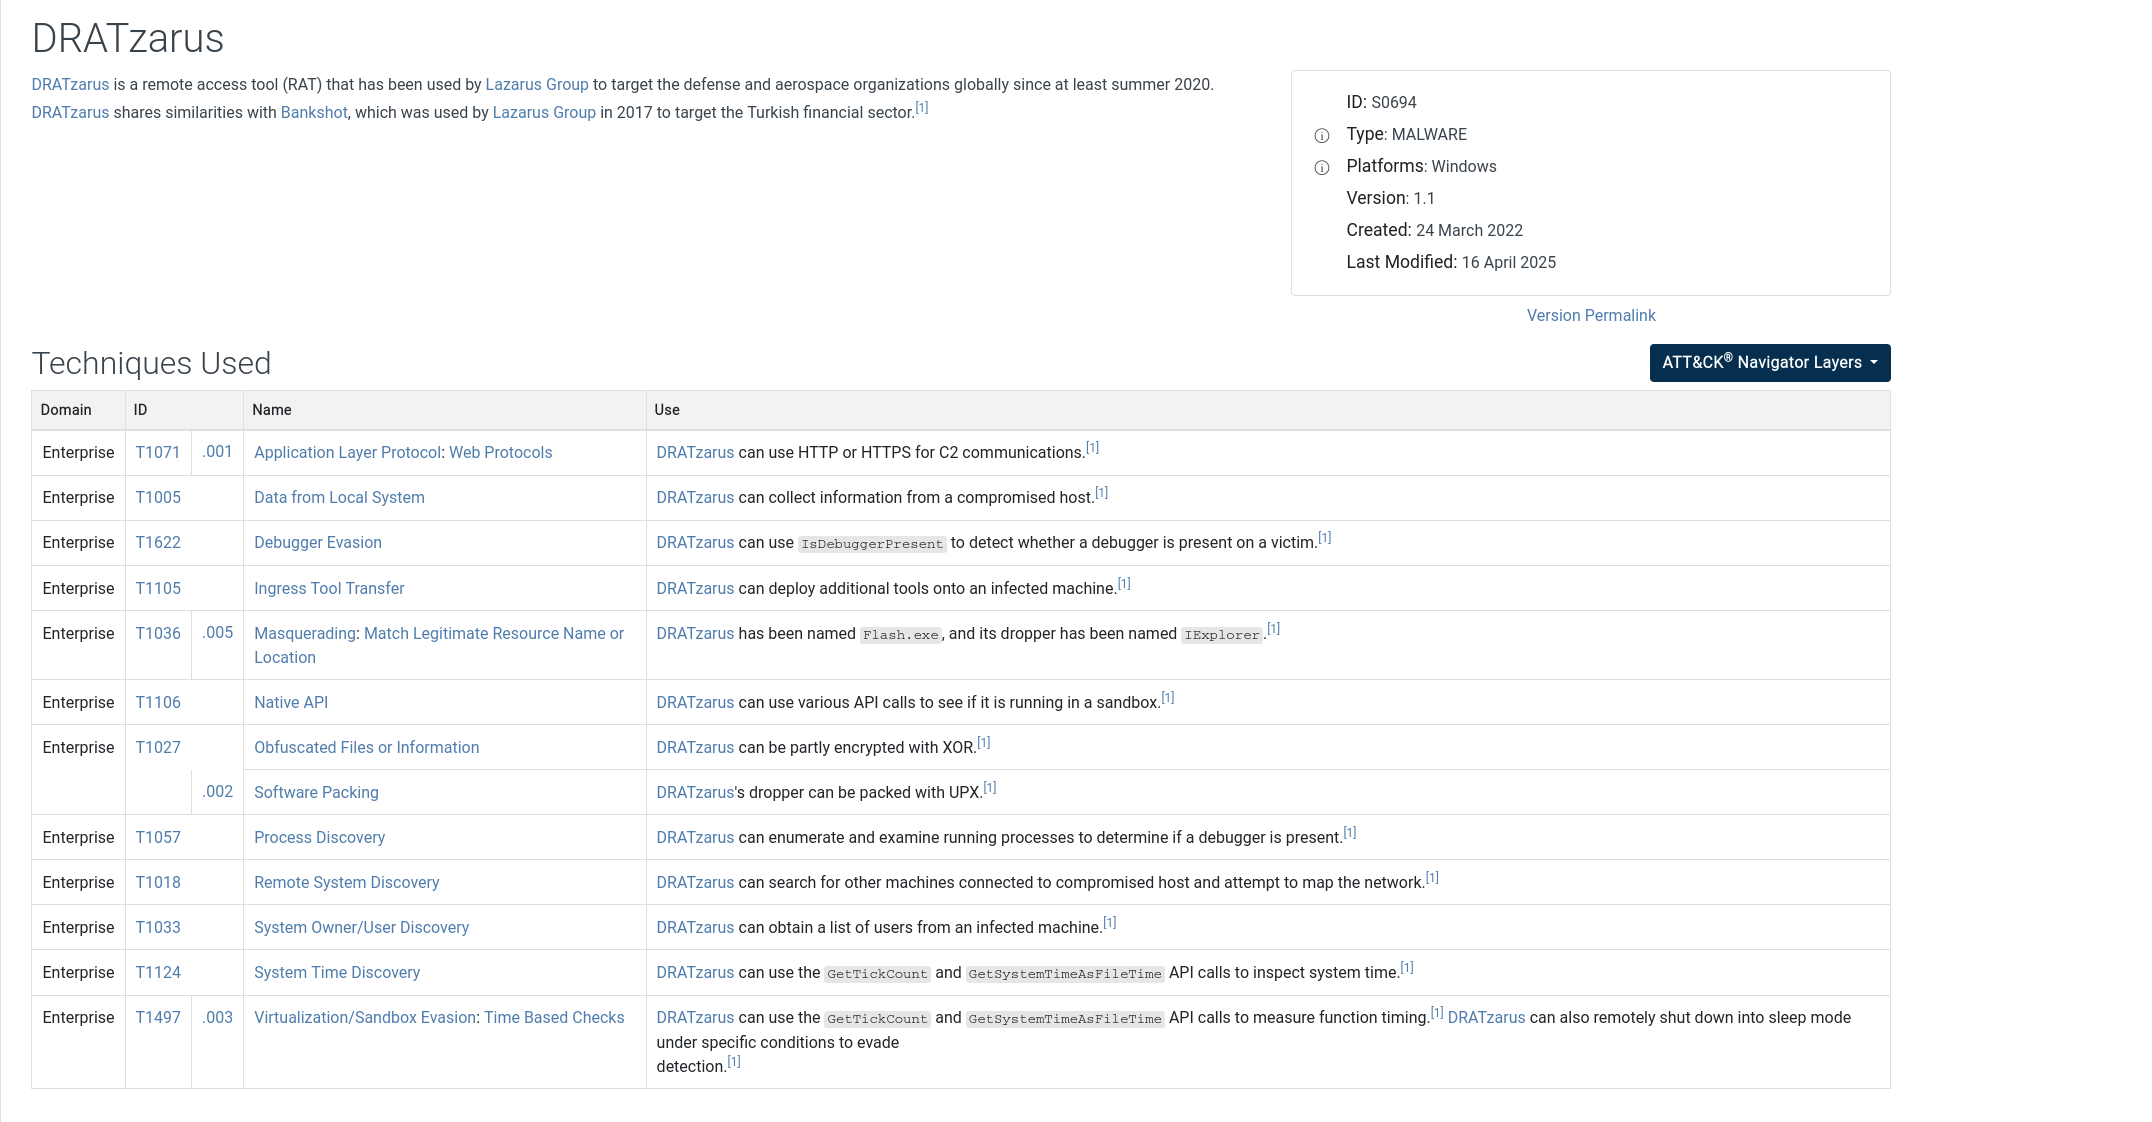Open the T1071 technique ID link

click(158, 452)
